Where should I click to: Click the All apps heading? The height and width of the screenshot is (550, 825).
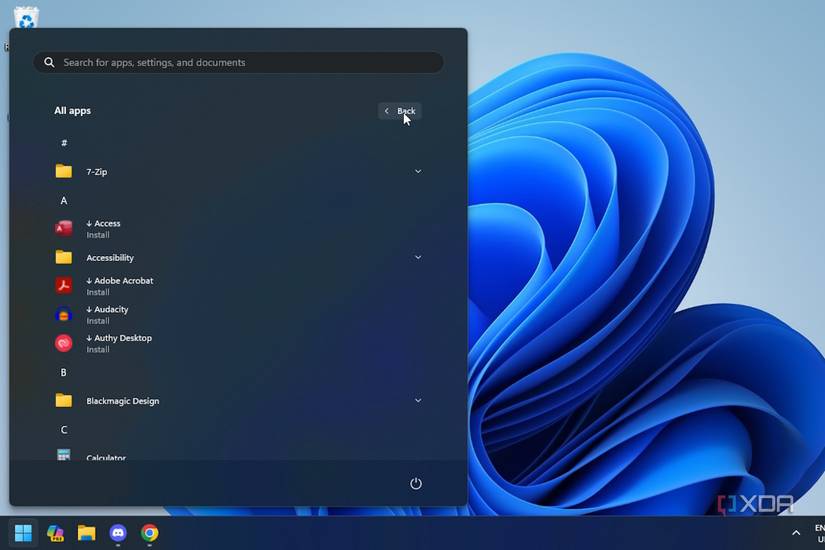(x=73, y=111)
